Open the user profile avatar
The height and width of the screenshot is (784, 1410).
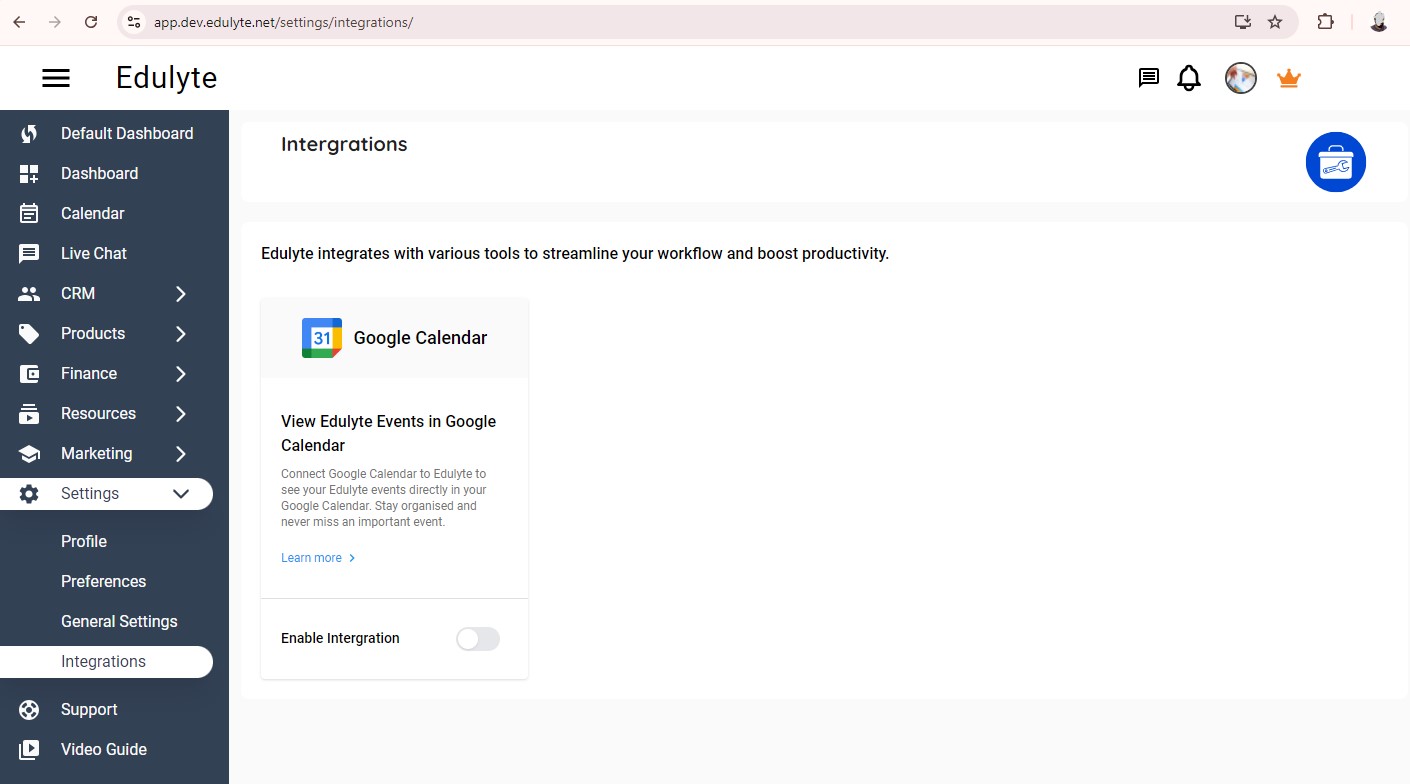[1240, 78]
